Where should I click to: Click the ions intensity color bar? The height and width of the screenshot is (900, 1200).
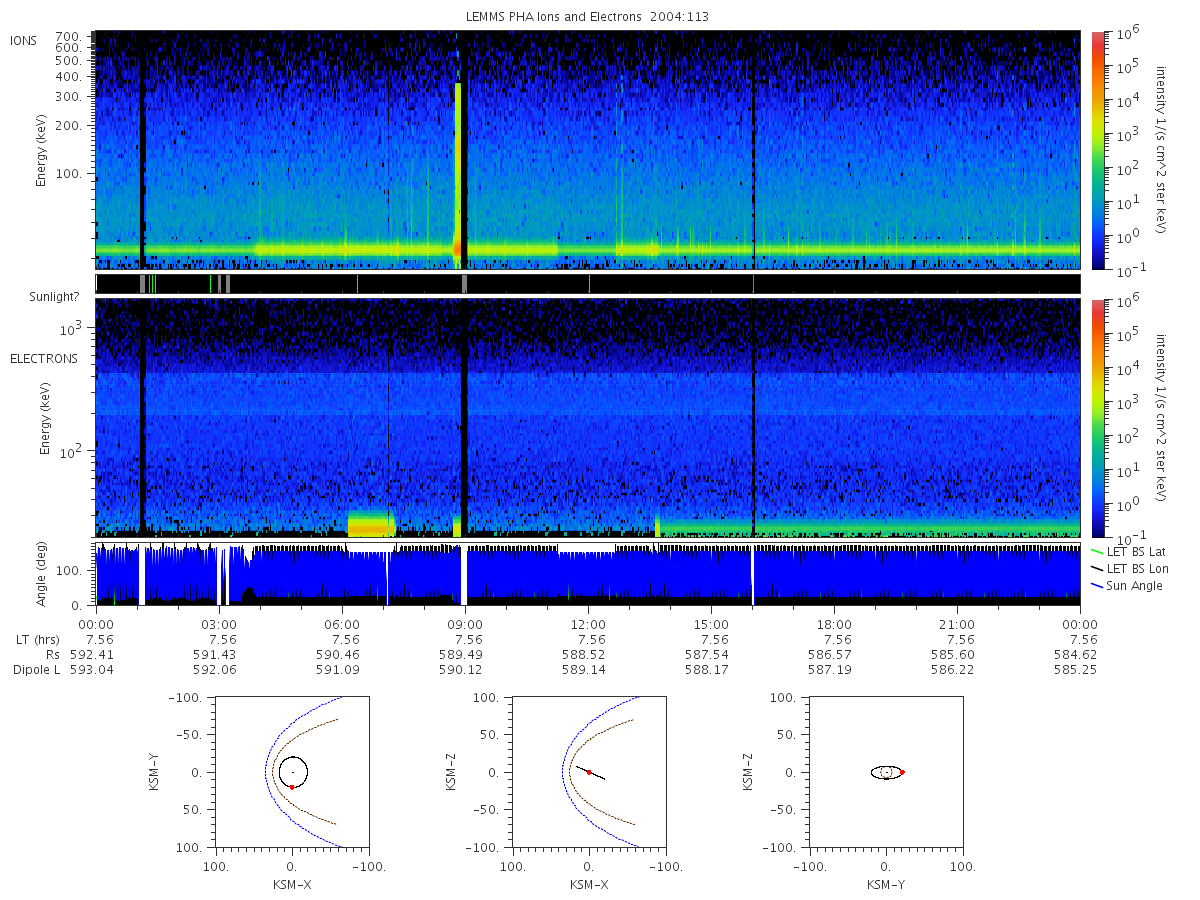(x=1098, y=150)
